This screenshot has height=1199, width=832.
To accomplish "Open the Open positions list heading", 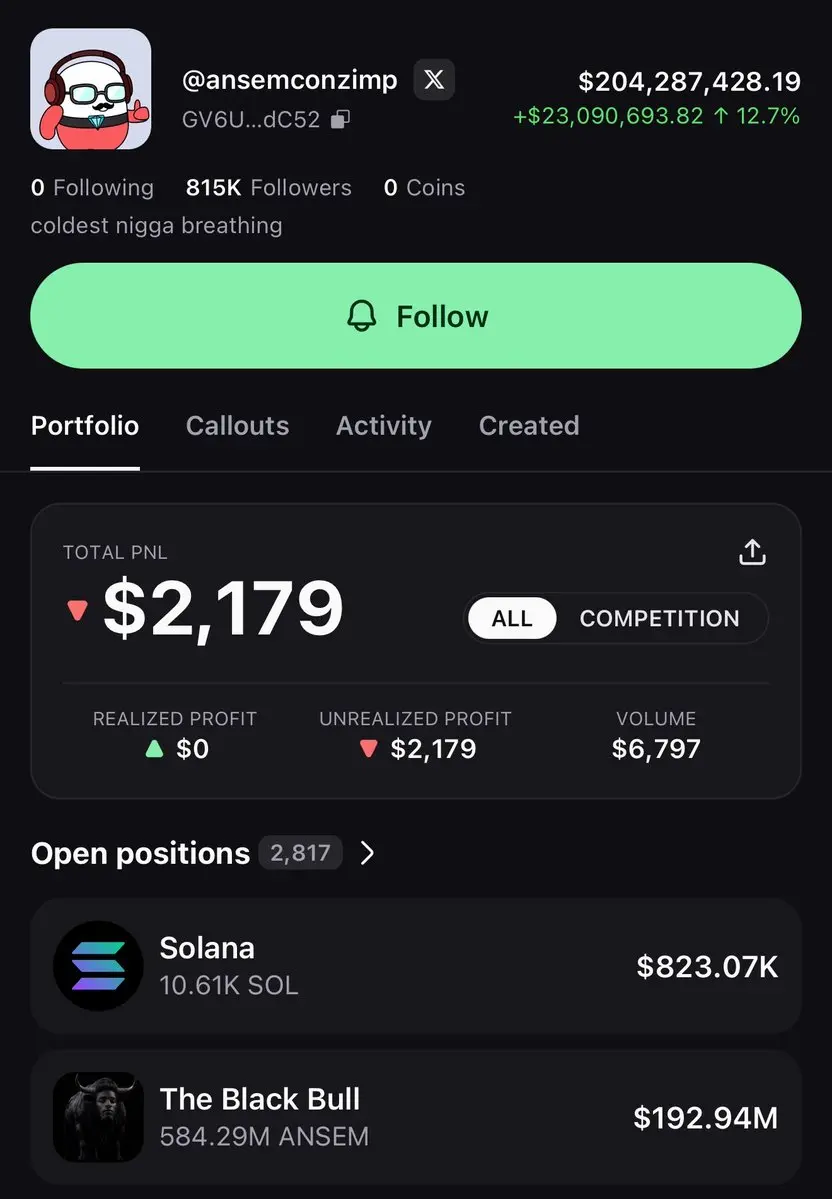I will [140, 853].
